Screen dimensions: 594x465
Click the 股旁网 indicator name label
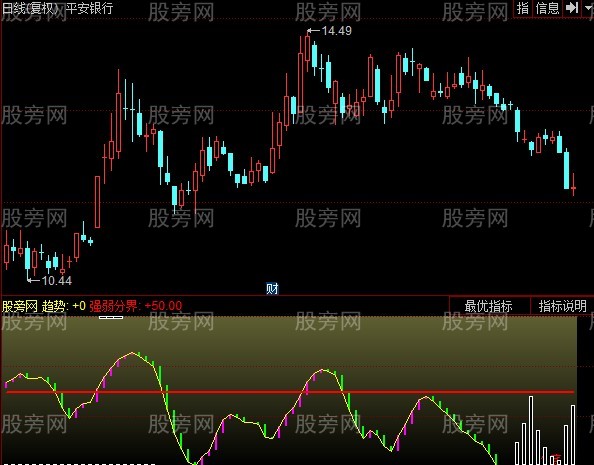point(20,306)
